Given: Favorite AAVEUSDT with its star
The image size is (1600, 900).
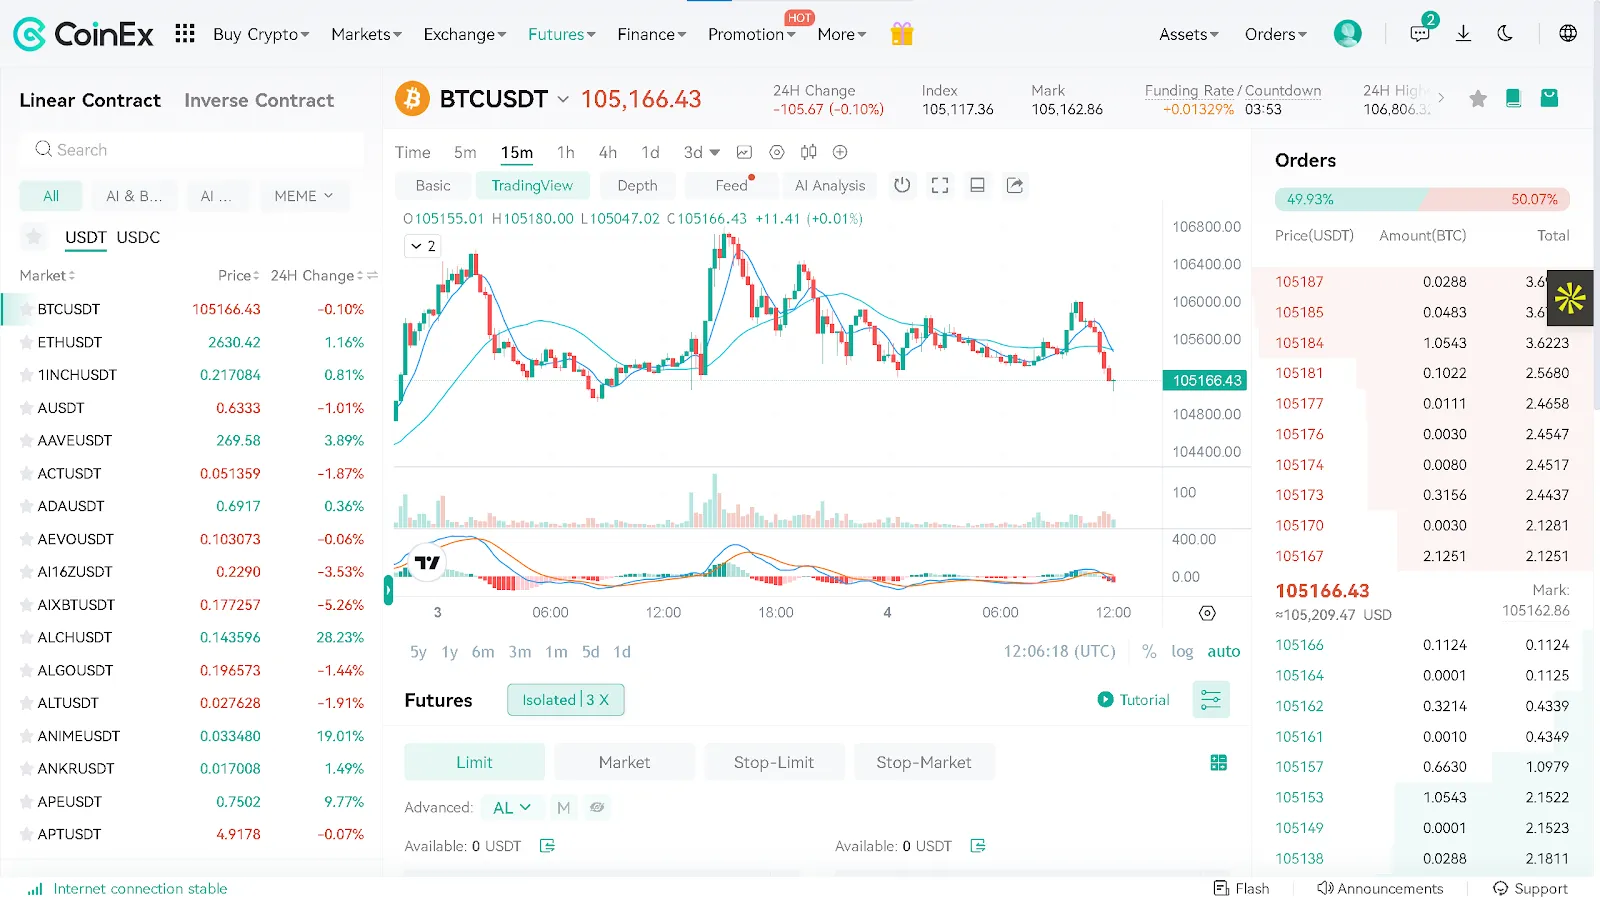Looking at the screenshot, I should pyautogui.click(x=26, y=440).
